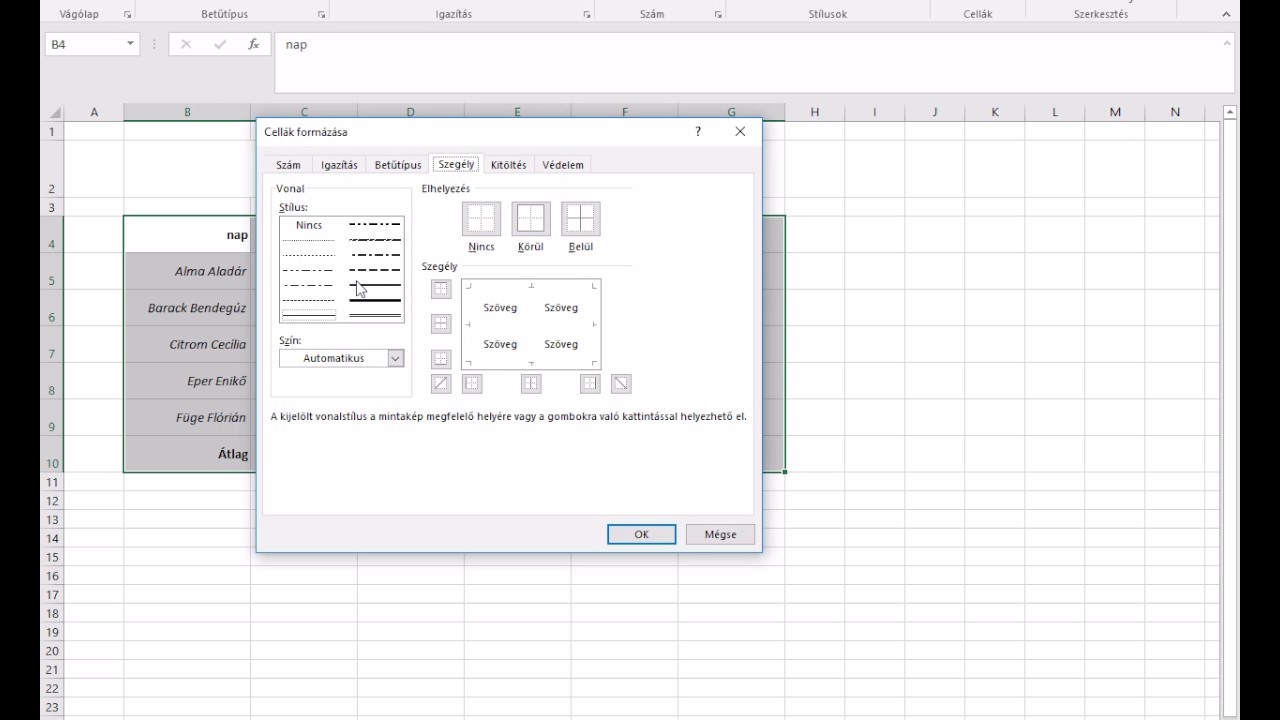Click cell containing 'Barack Bendegúz'
Viewport: 1280px width, 720px height.
point(187,308)
